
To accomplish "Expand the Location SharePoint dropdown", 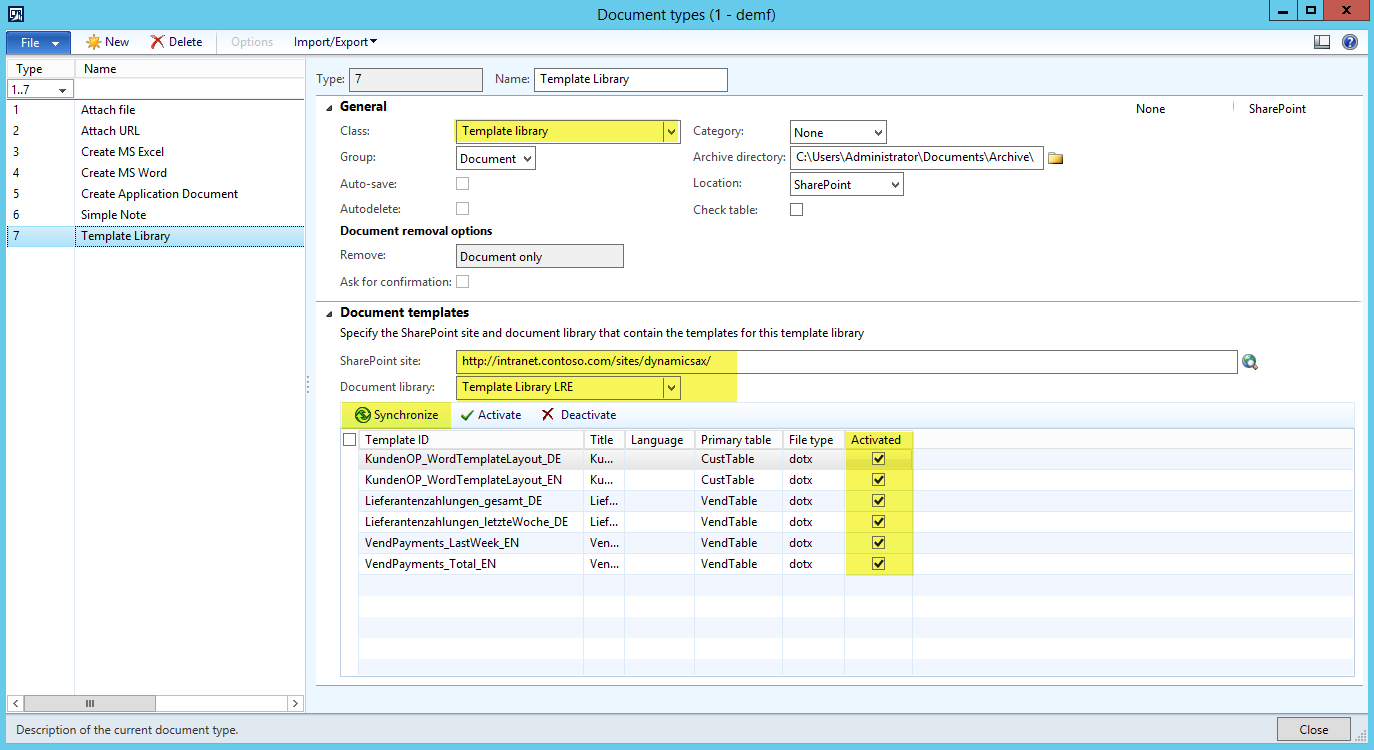I will coord(894,185).
